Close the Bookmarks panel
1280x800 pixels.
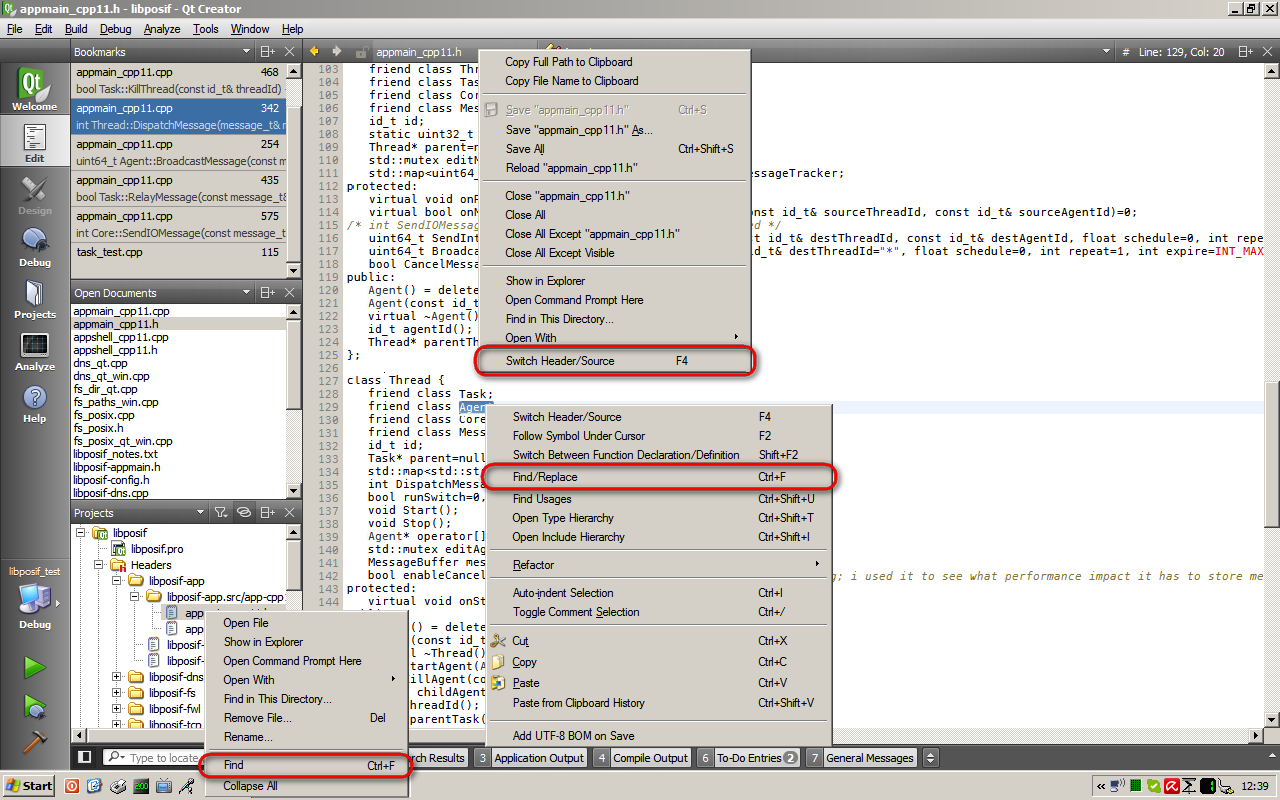(x=290, y=51)
